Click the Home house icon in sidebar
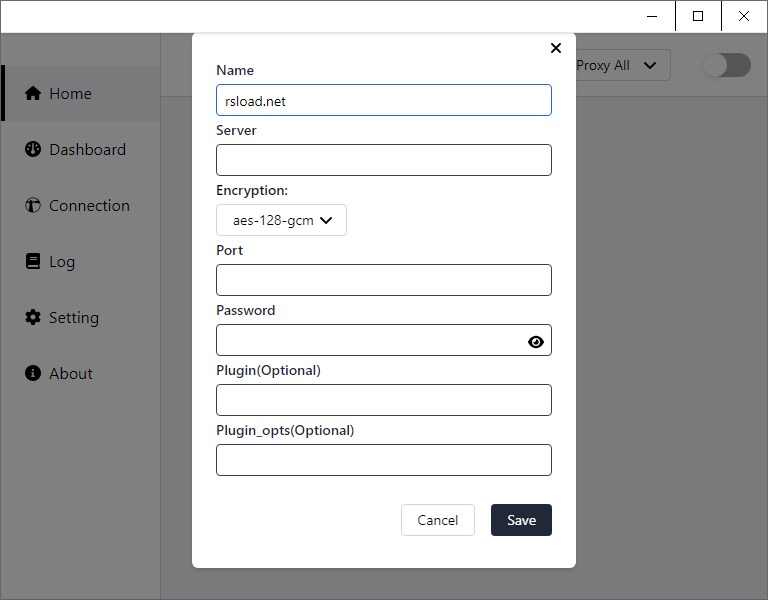Viewport: 768px width, 600px height. (x=33, y=93)
